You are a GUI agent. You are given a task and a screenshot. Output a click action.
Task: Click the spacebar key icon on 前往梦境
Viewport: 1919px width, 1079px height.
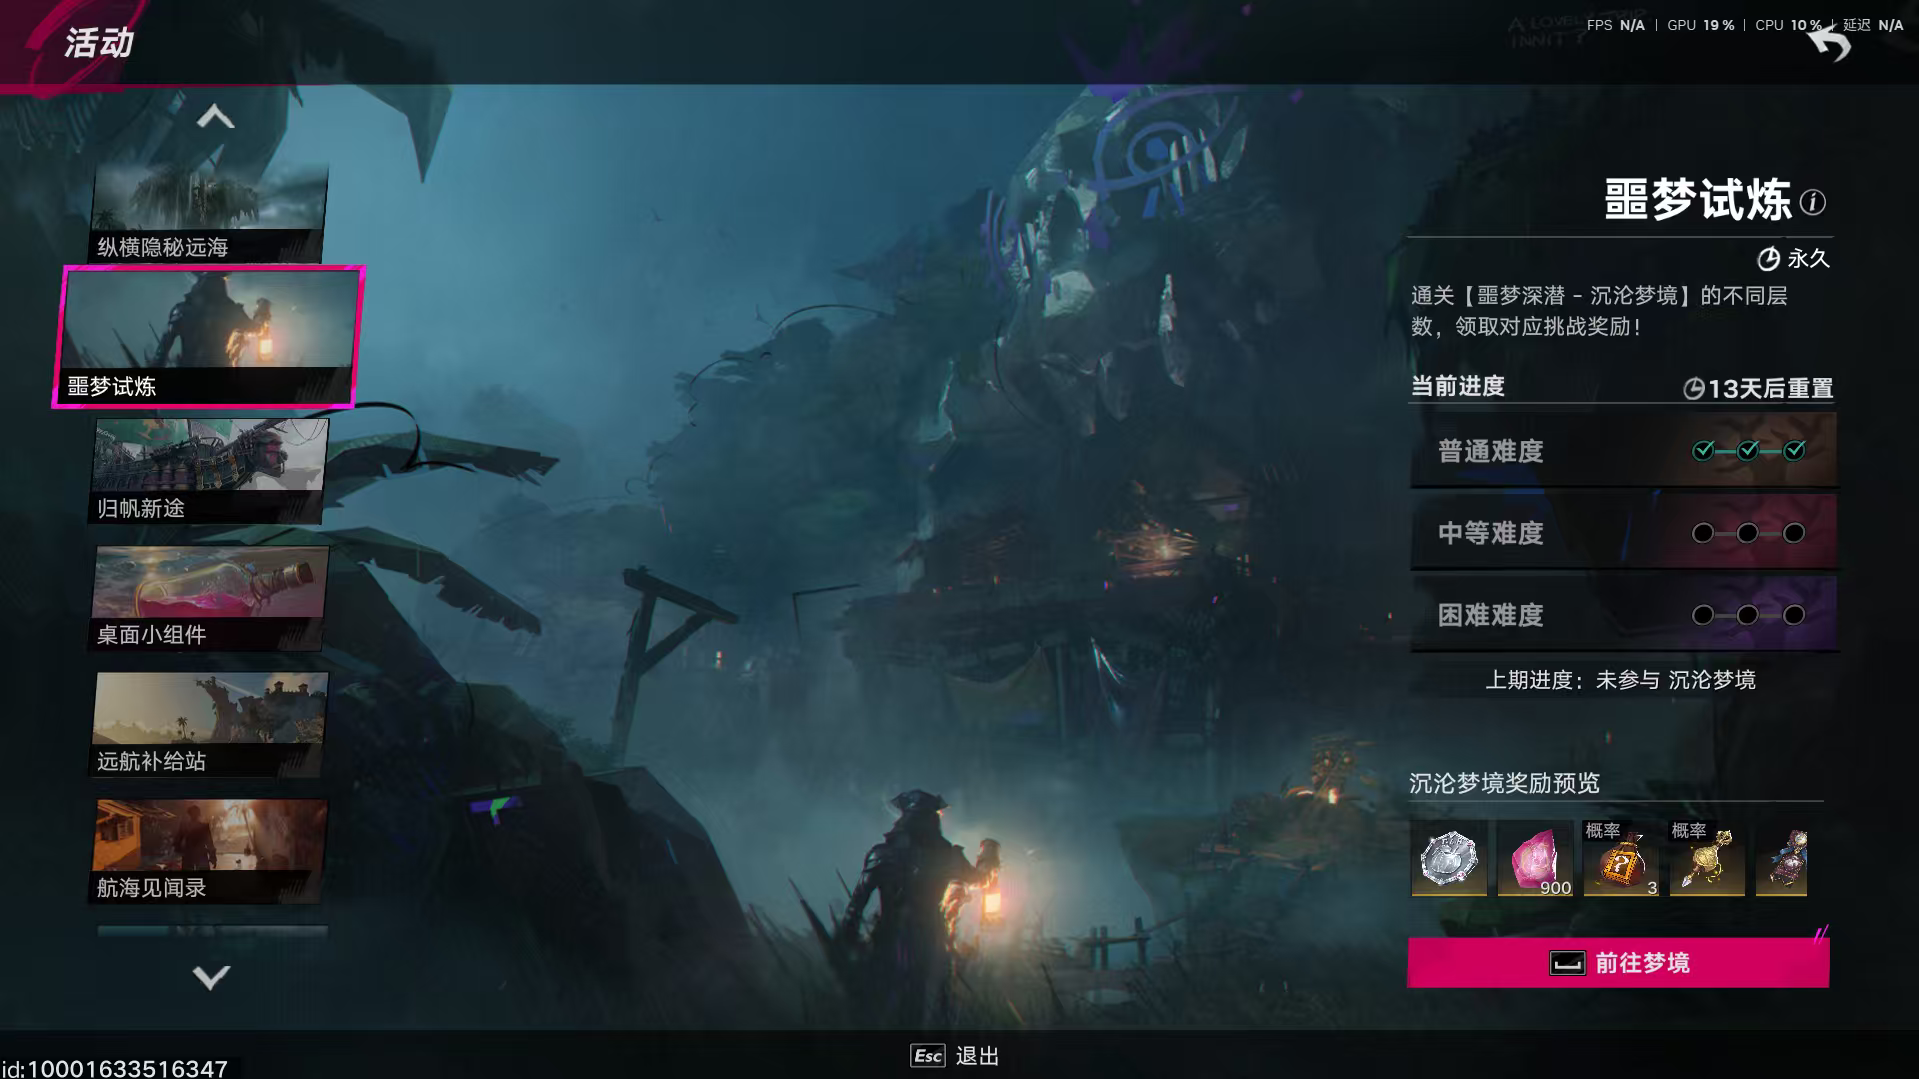[x=1567, y=963]
